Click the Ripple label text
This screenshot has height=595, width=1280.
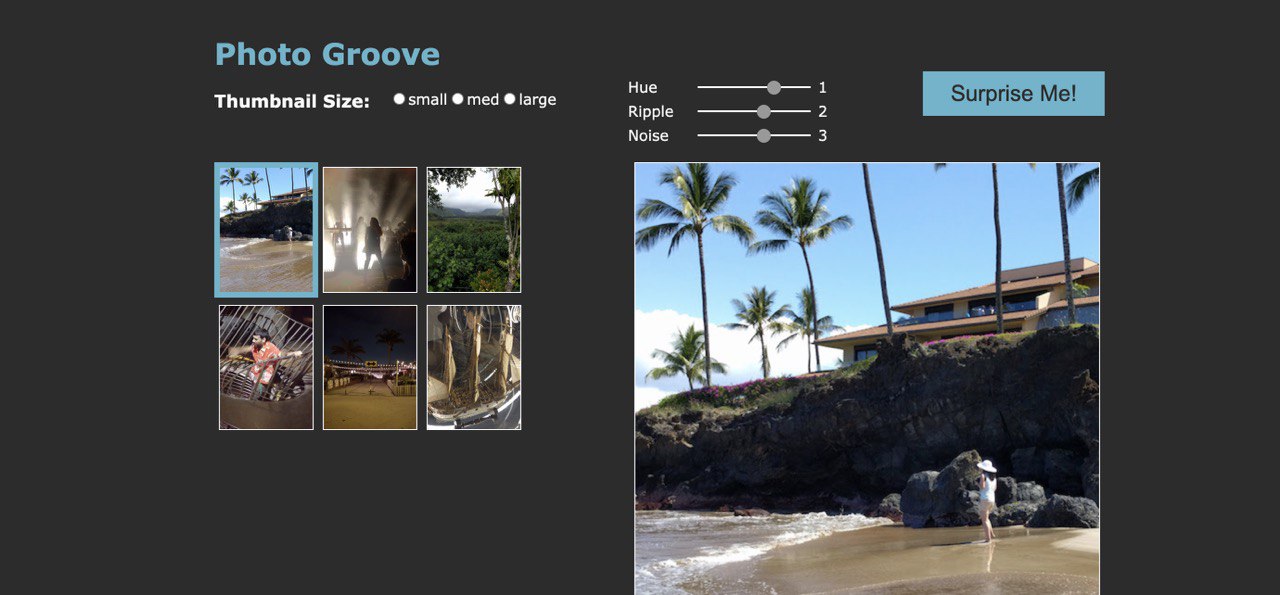[x=651, y=112]
